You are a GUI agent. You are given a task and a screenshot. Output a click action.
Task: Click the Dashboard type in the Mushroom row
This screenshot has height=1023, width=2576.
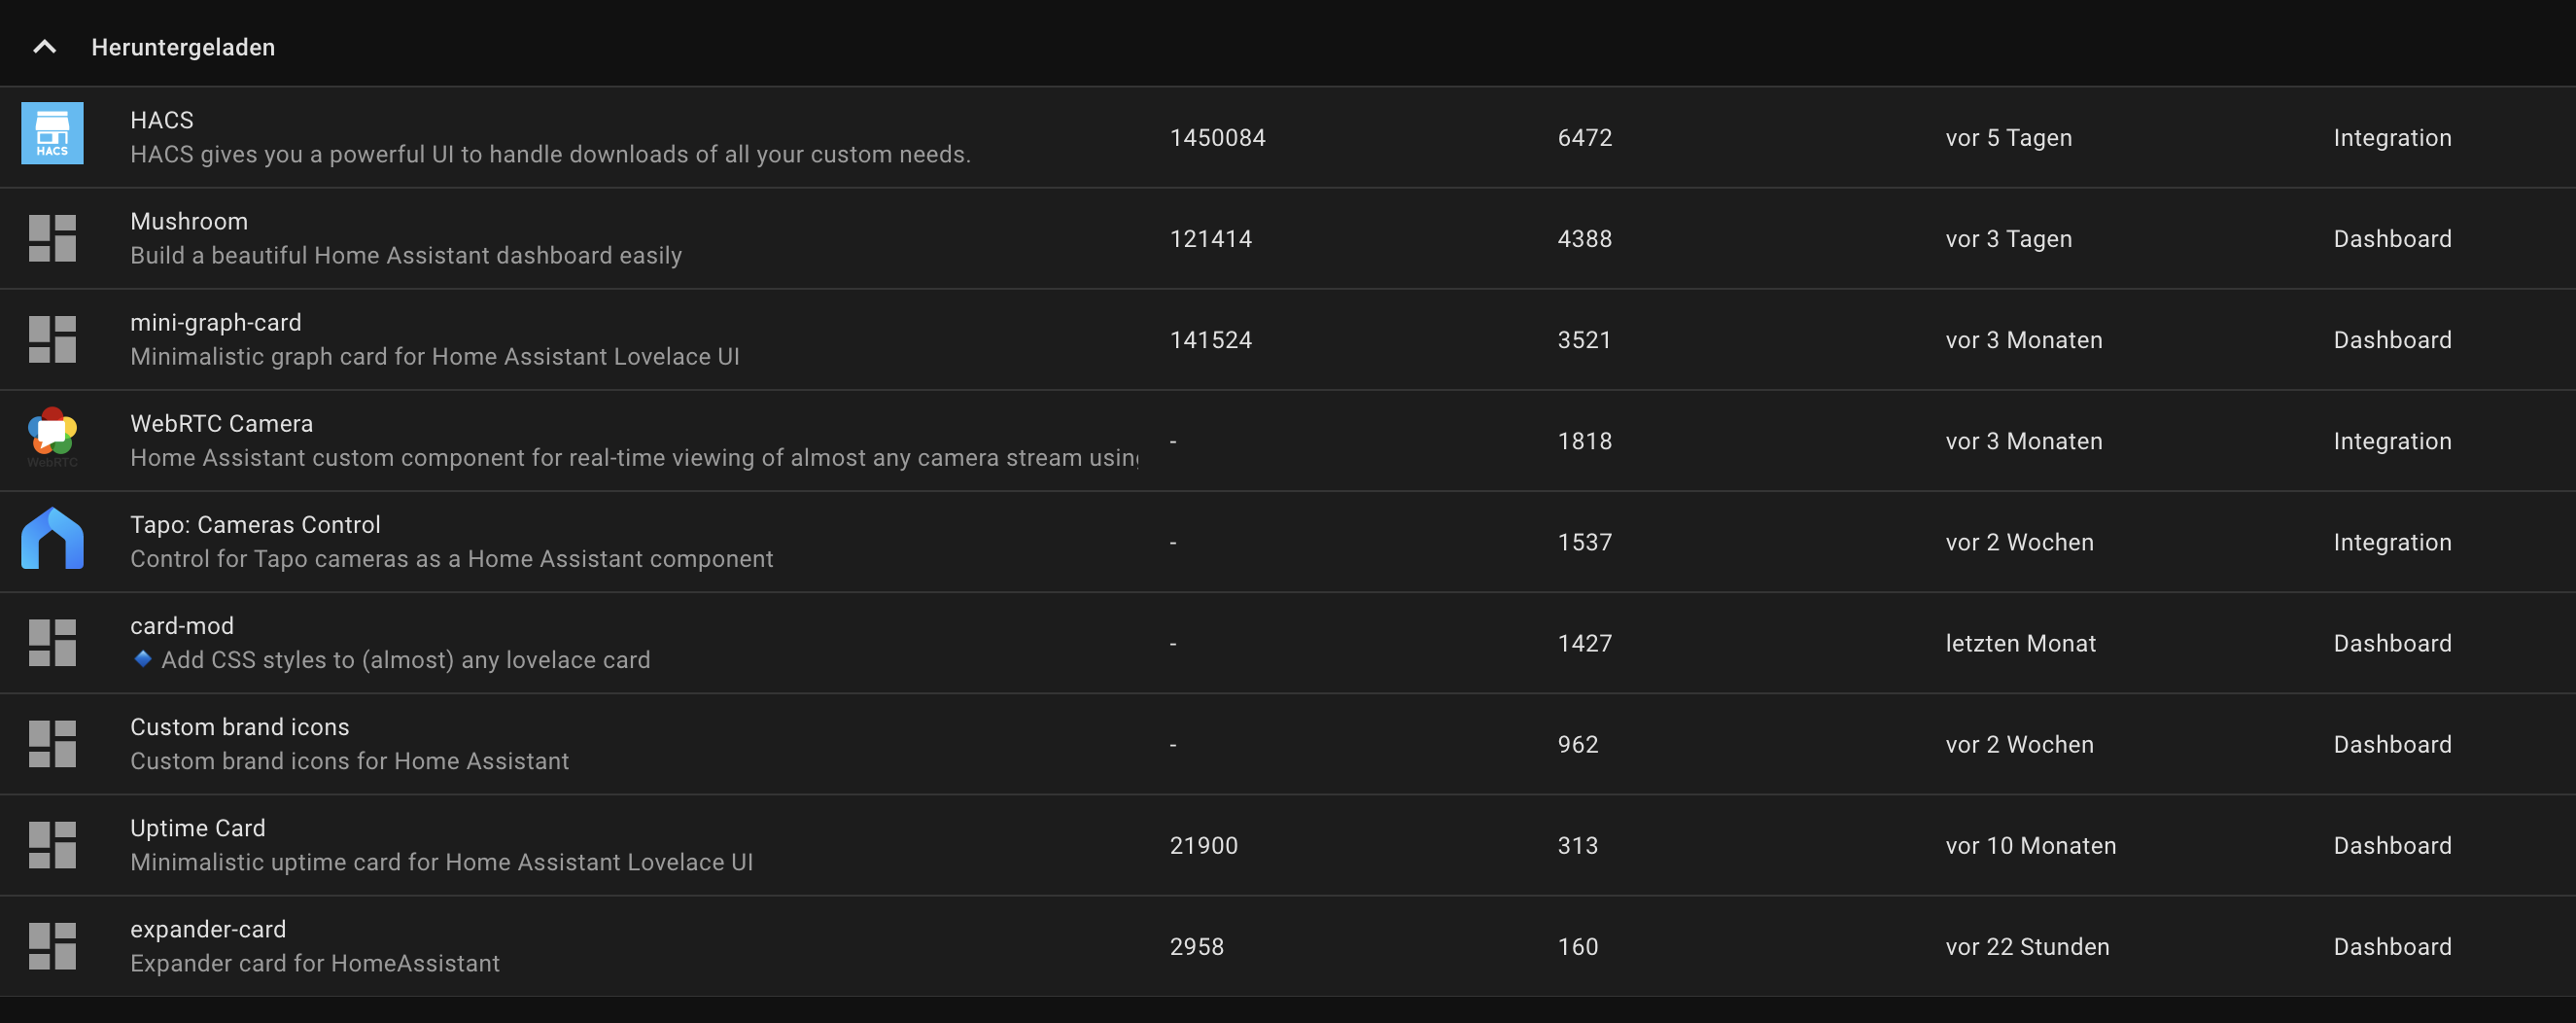(2393, 238)
